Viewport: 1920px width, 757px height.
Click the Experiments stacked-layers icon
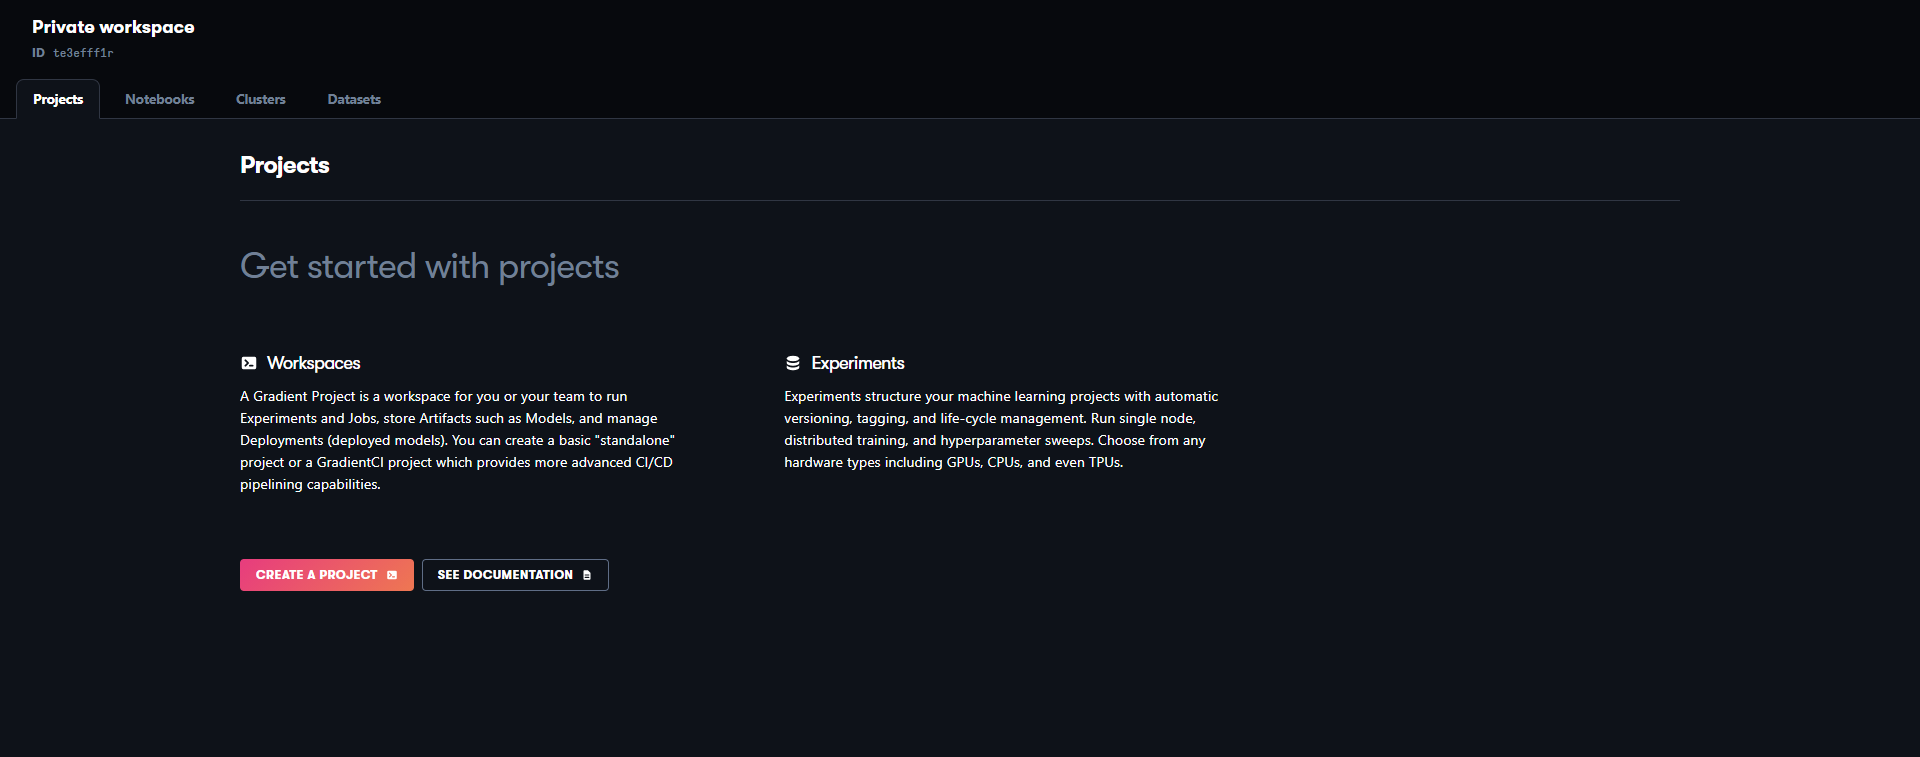coord(793,363)
